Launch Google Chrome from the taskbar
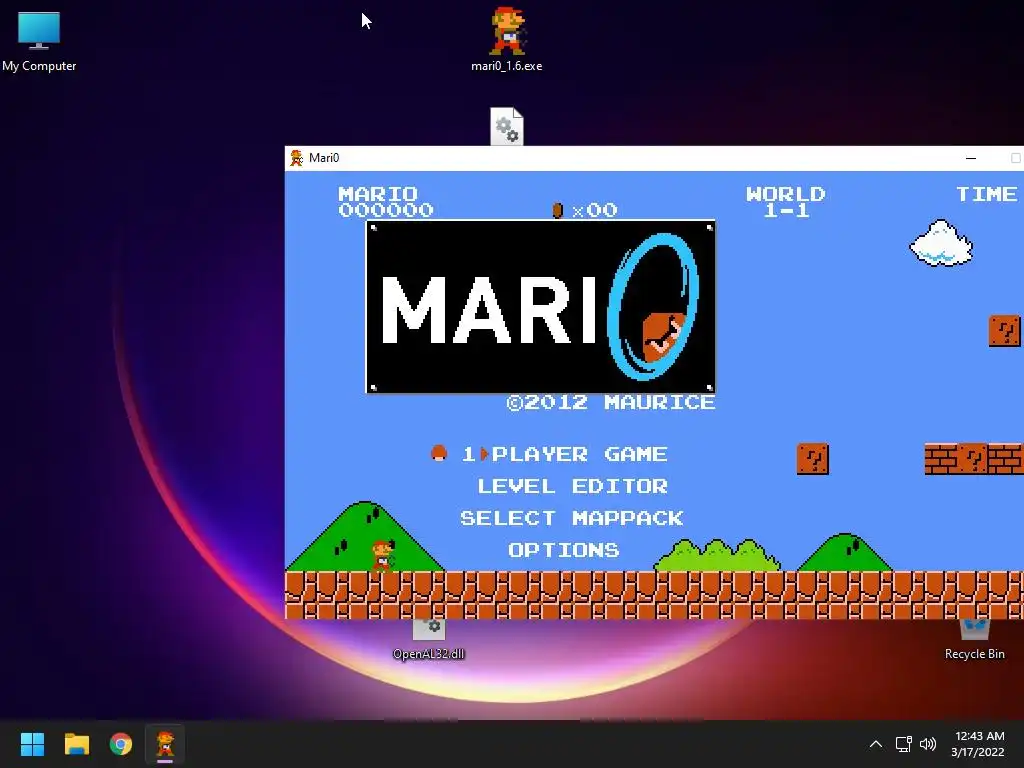Screen dimensions: 1024x768 pos(121,744)
